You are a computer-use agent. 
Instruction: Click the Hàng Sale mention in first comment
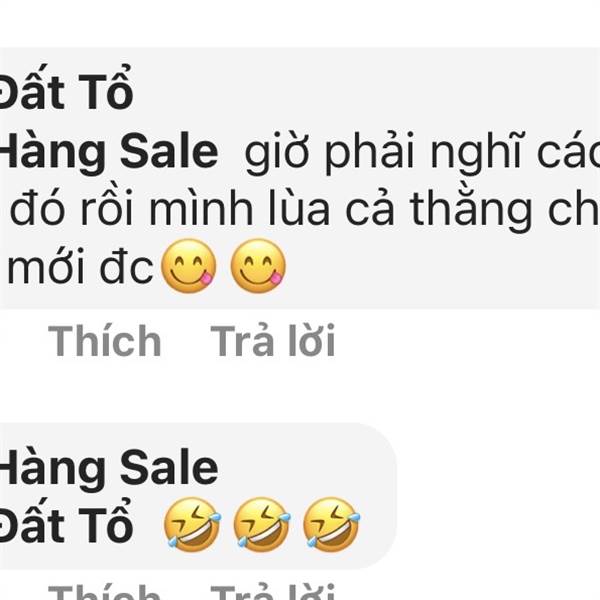(x=108, y=152)
